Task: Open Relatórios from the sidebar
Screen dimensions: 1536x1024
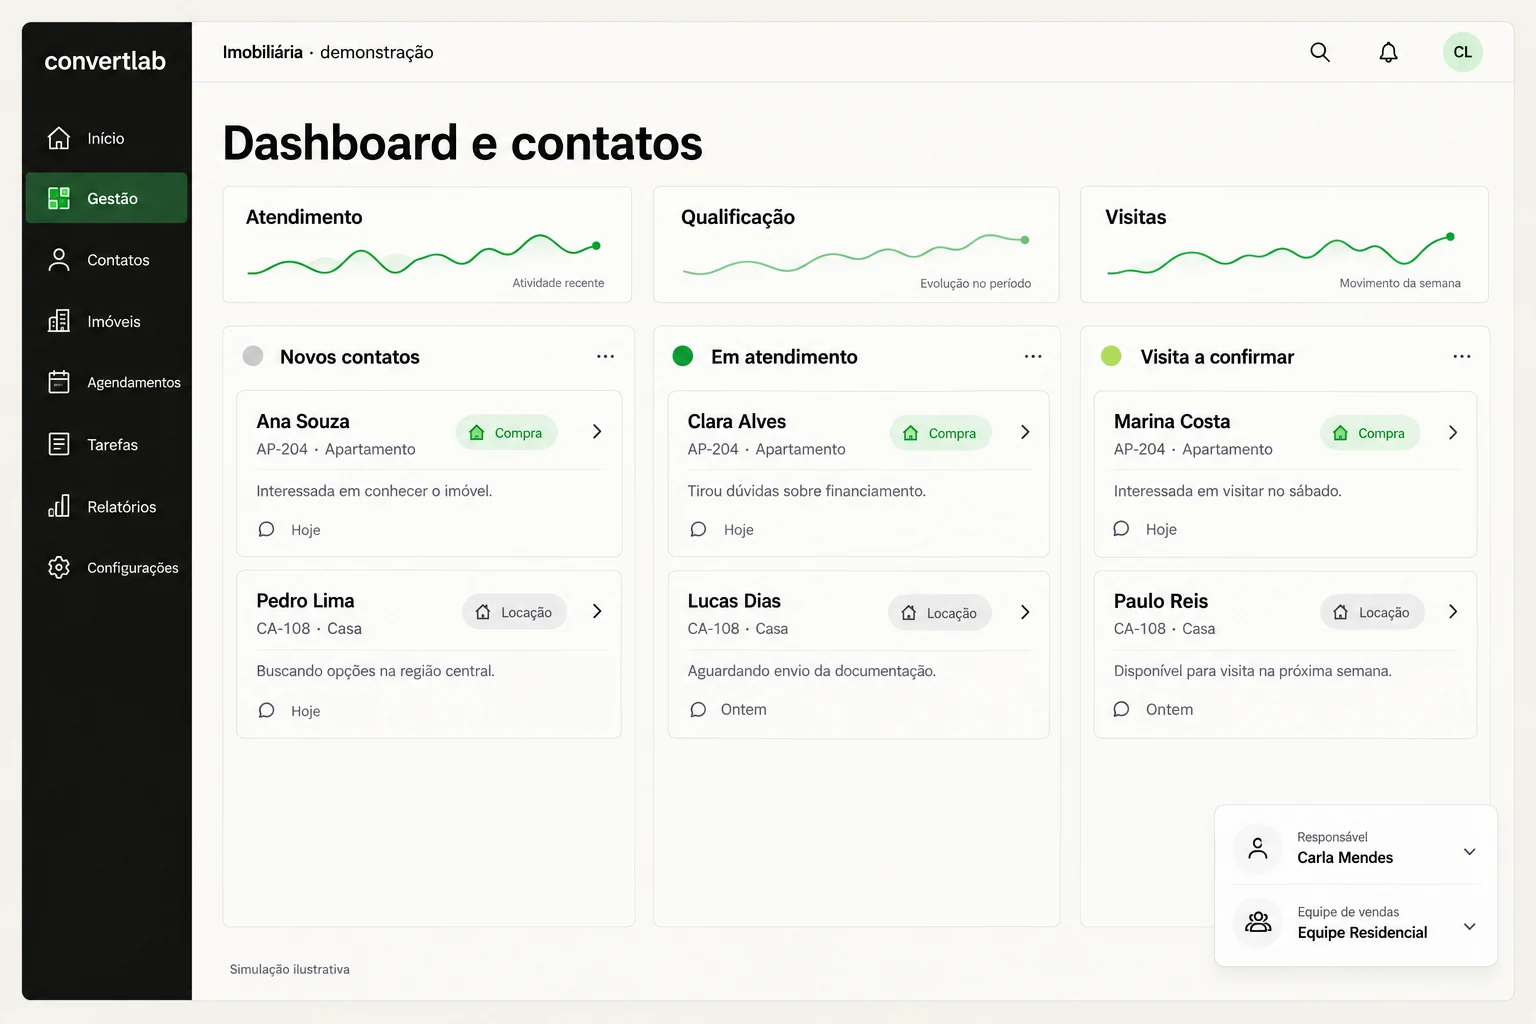Action: (x=106, y=506)
